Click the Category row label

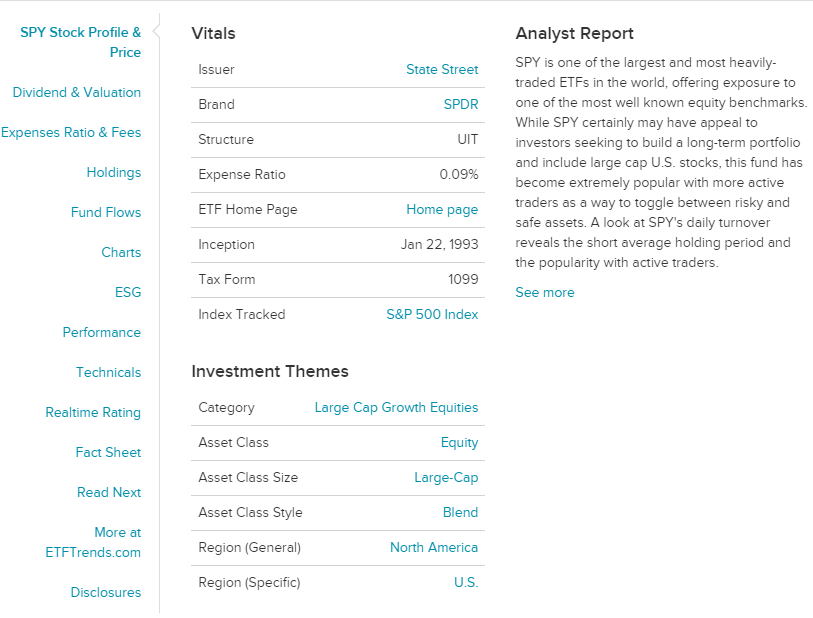point(227,408)
